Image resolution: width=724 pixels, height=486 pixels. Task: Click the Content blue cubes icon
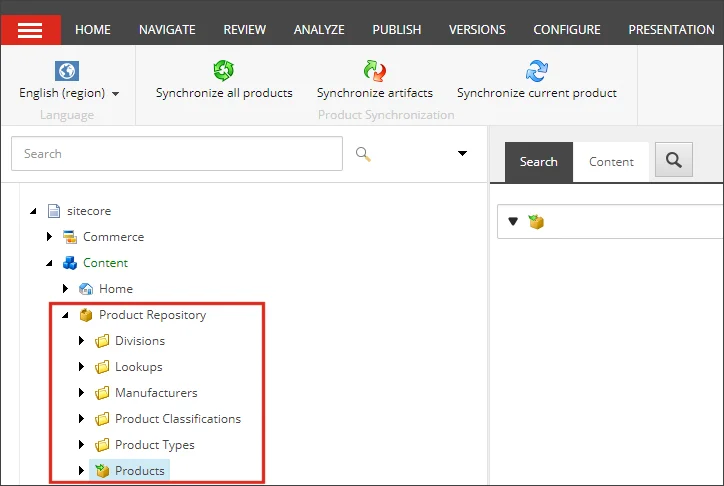tap(70, 263)
